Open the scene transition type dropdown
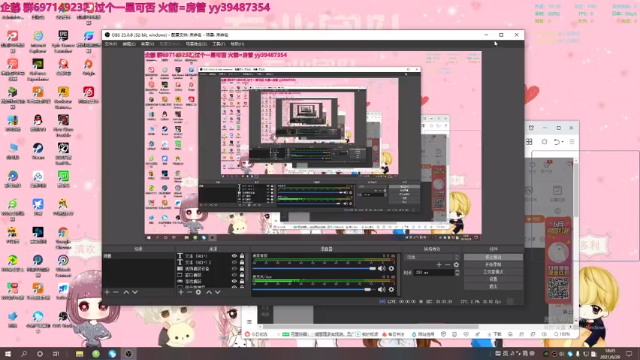 coord(432,257)
